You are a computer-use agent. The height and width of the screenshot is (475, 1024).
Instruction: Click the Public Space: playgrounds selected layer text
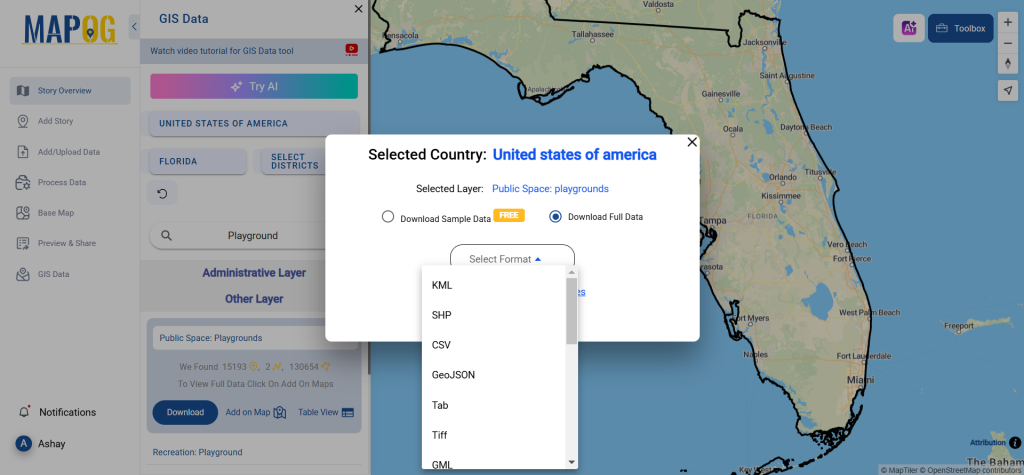[550, 189]
